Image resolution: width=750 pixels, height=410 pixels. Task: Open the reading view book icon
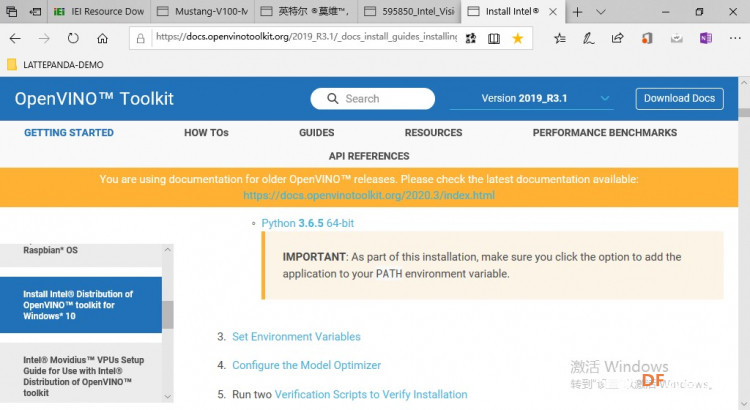pyautogui.click(x=494, y=38)
